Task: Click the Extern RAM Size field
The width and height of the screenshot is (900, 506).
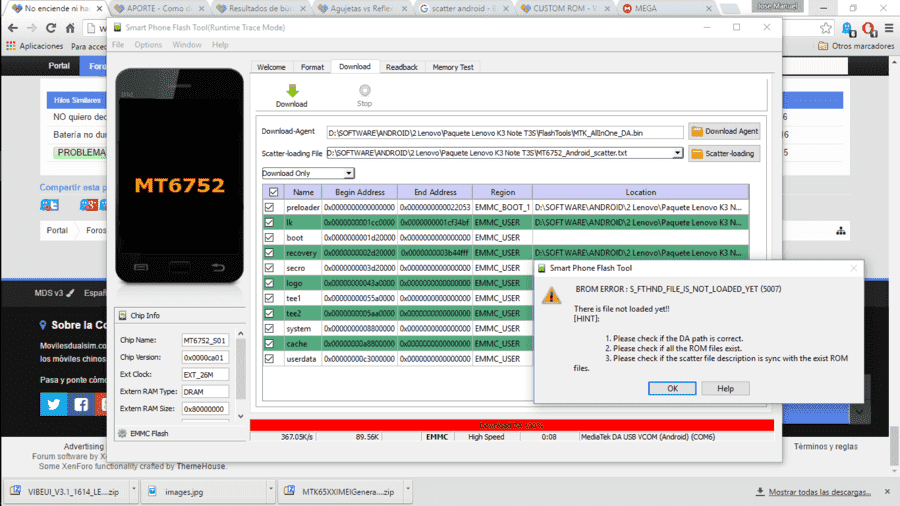Action: click(x=205, y=409)
